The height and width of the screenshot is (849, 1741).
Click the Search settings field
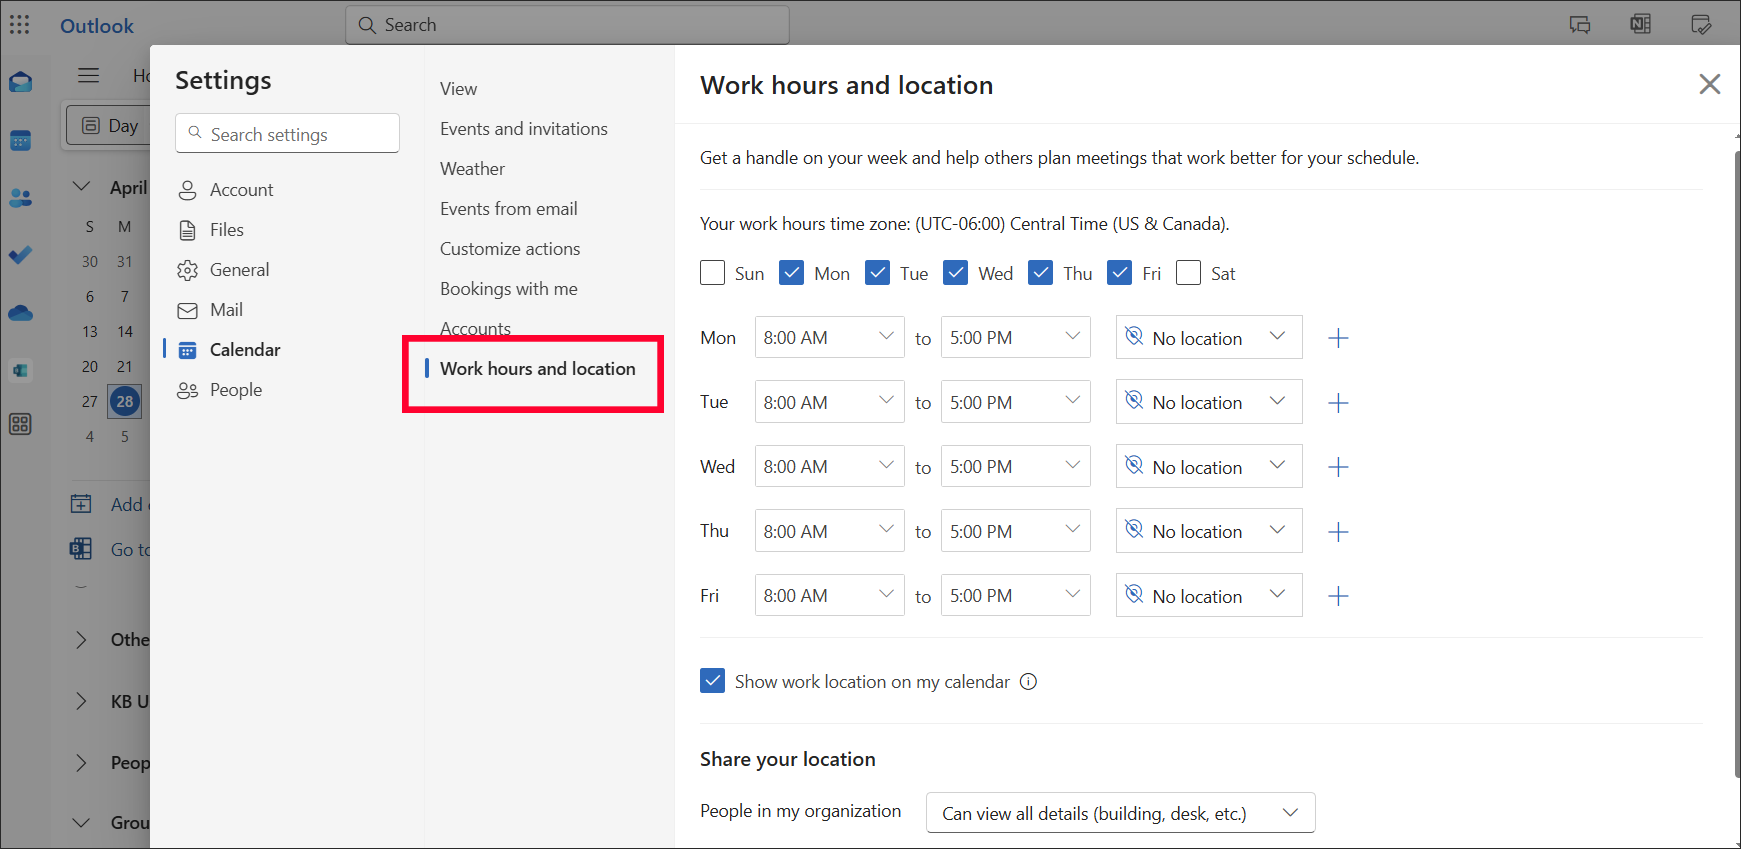(287, 134)
